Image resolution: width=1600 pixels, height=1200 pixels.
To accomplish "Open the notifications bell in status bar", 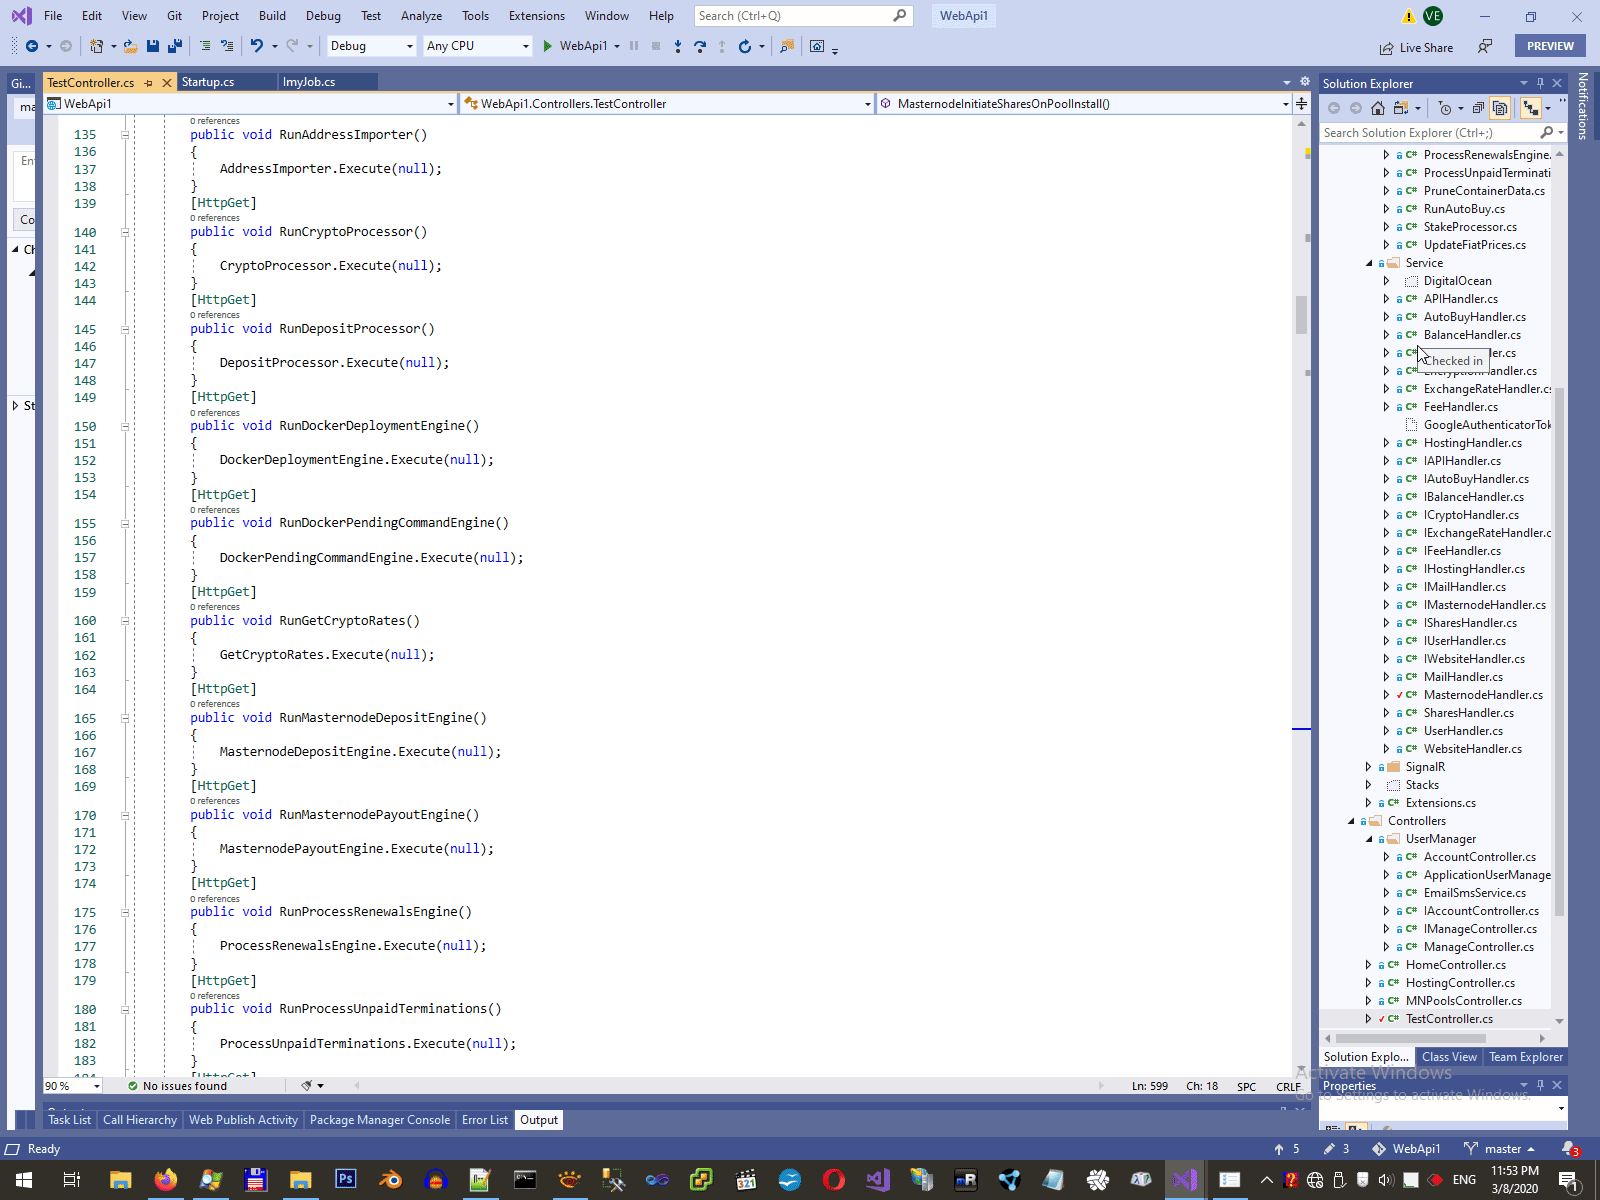I will pyautogui.click(x=1569, y=1149).
